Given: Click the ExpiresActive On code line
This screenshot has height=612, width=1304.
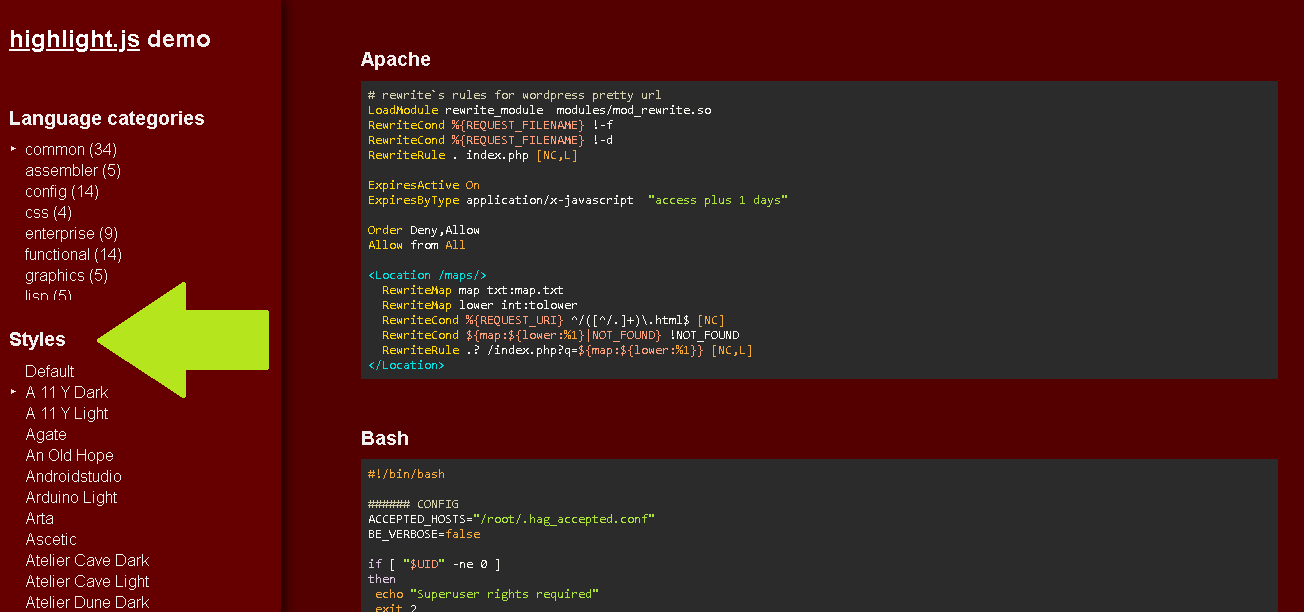Looking at the screenshot, I should (424, 185).
